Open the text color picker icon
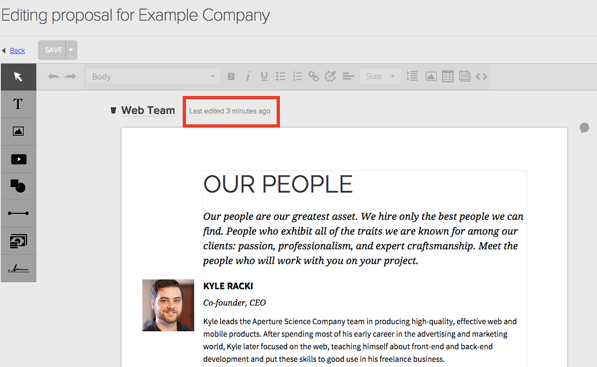Image resolution: width=597 pixels, height=367 pixels. (x=330, y=77)
